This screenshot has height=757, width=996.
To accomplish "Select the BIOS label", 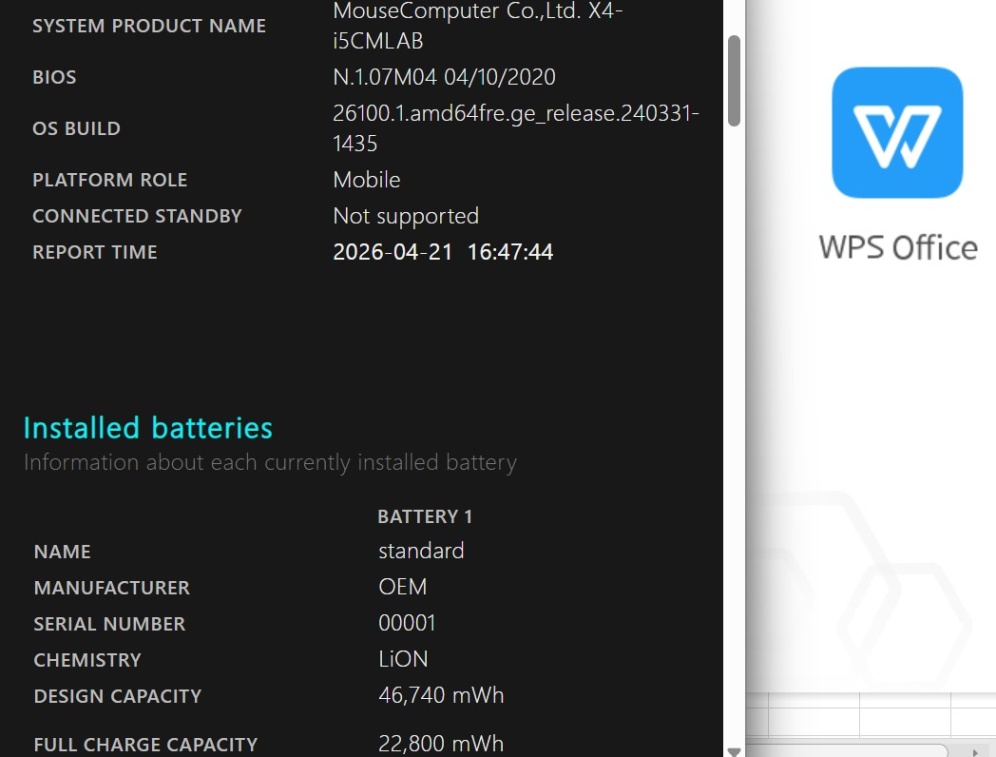I will (x=54, y=77).
